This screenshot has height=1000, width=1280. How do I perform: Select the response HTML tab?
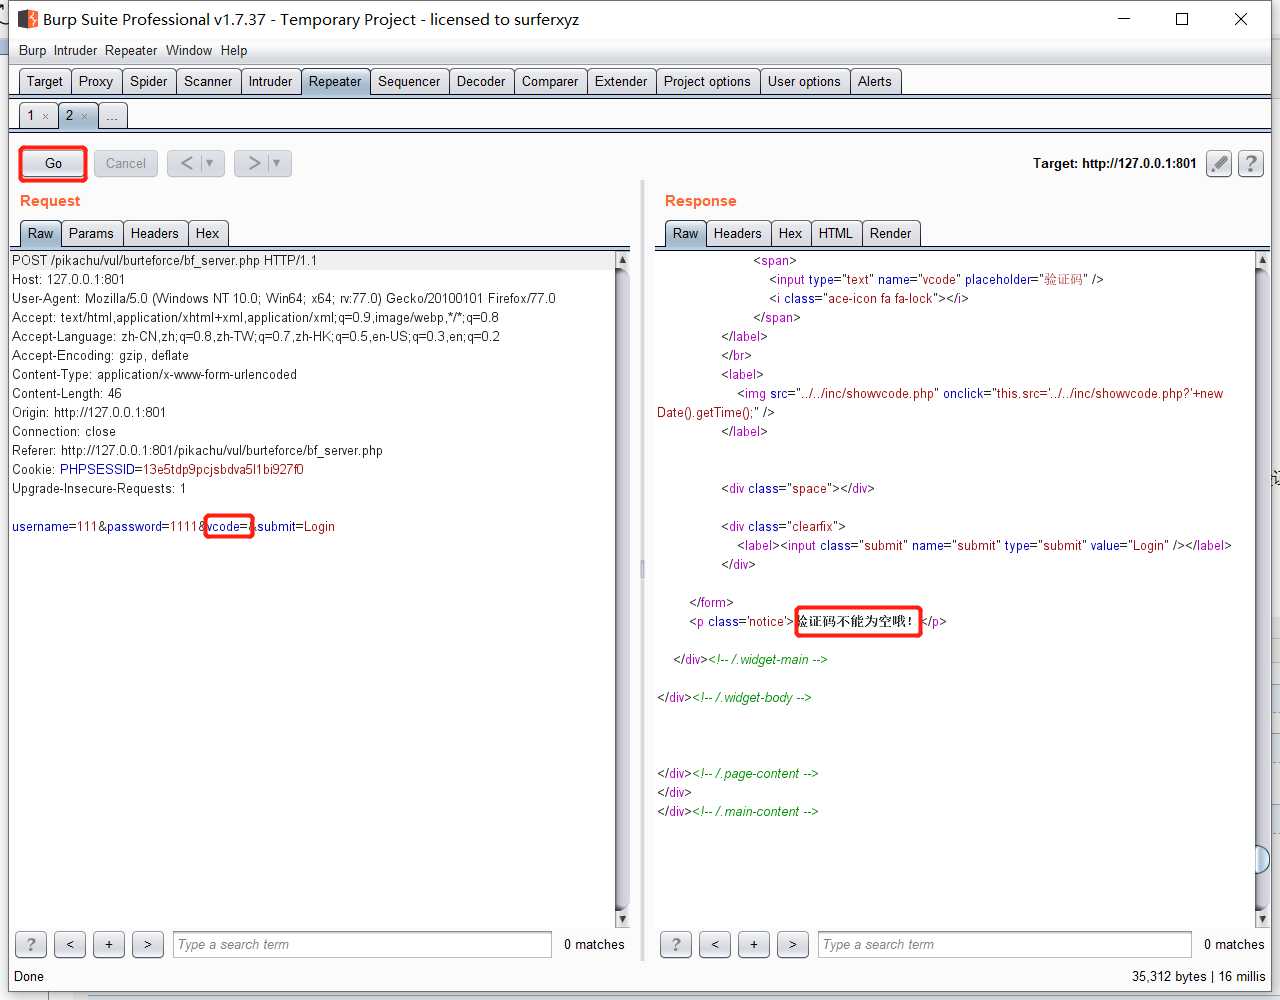coord(836,233)
